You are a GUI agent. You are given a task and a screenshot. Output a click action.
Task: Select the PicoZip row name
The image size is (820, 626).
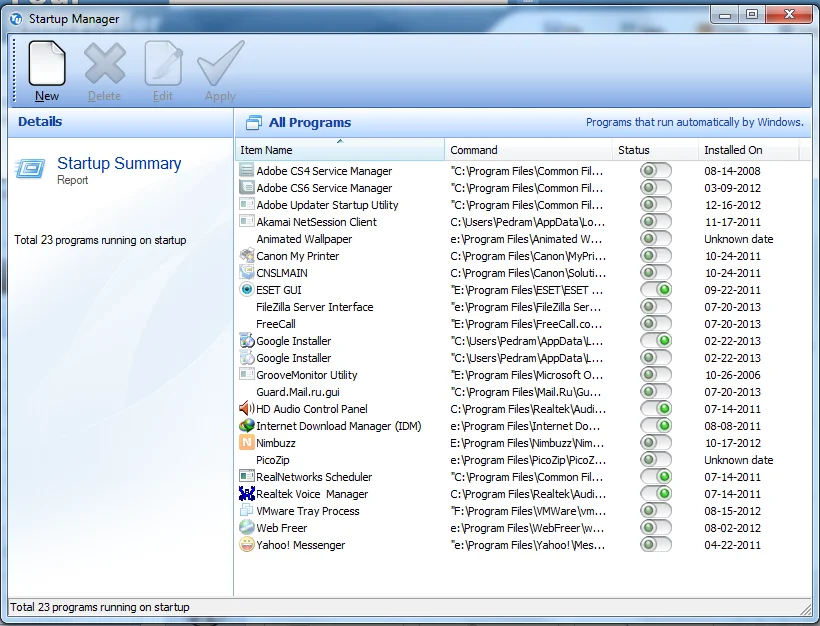click(272, 460)
